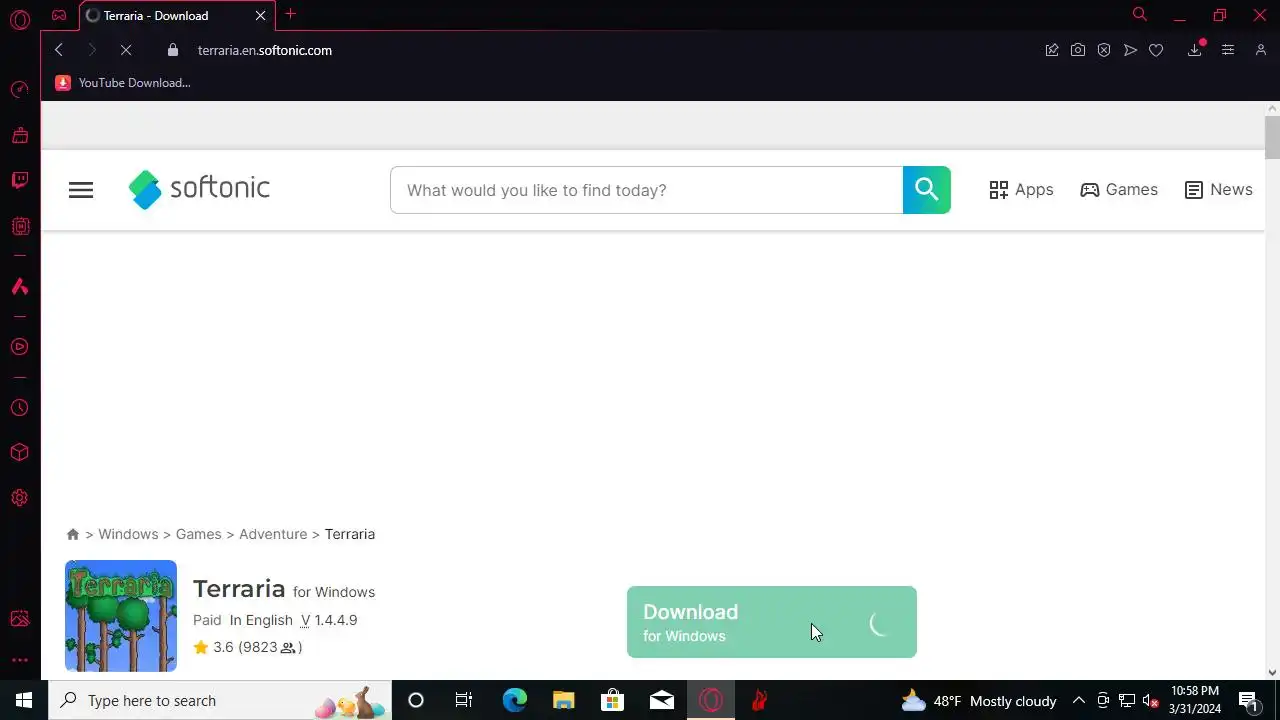
Task: Click the Terraria game thumbnail
Action: point(121,616)
